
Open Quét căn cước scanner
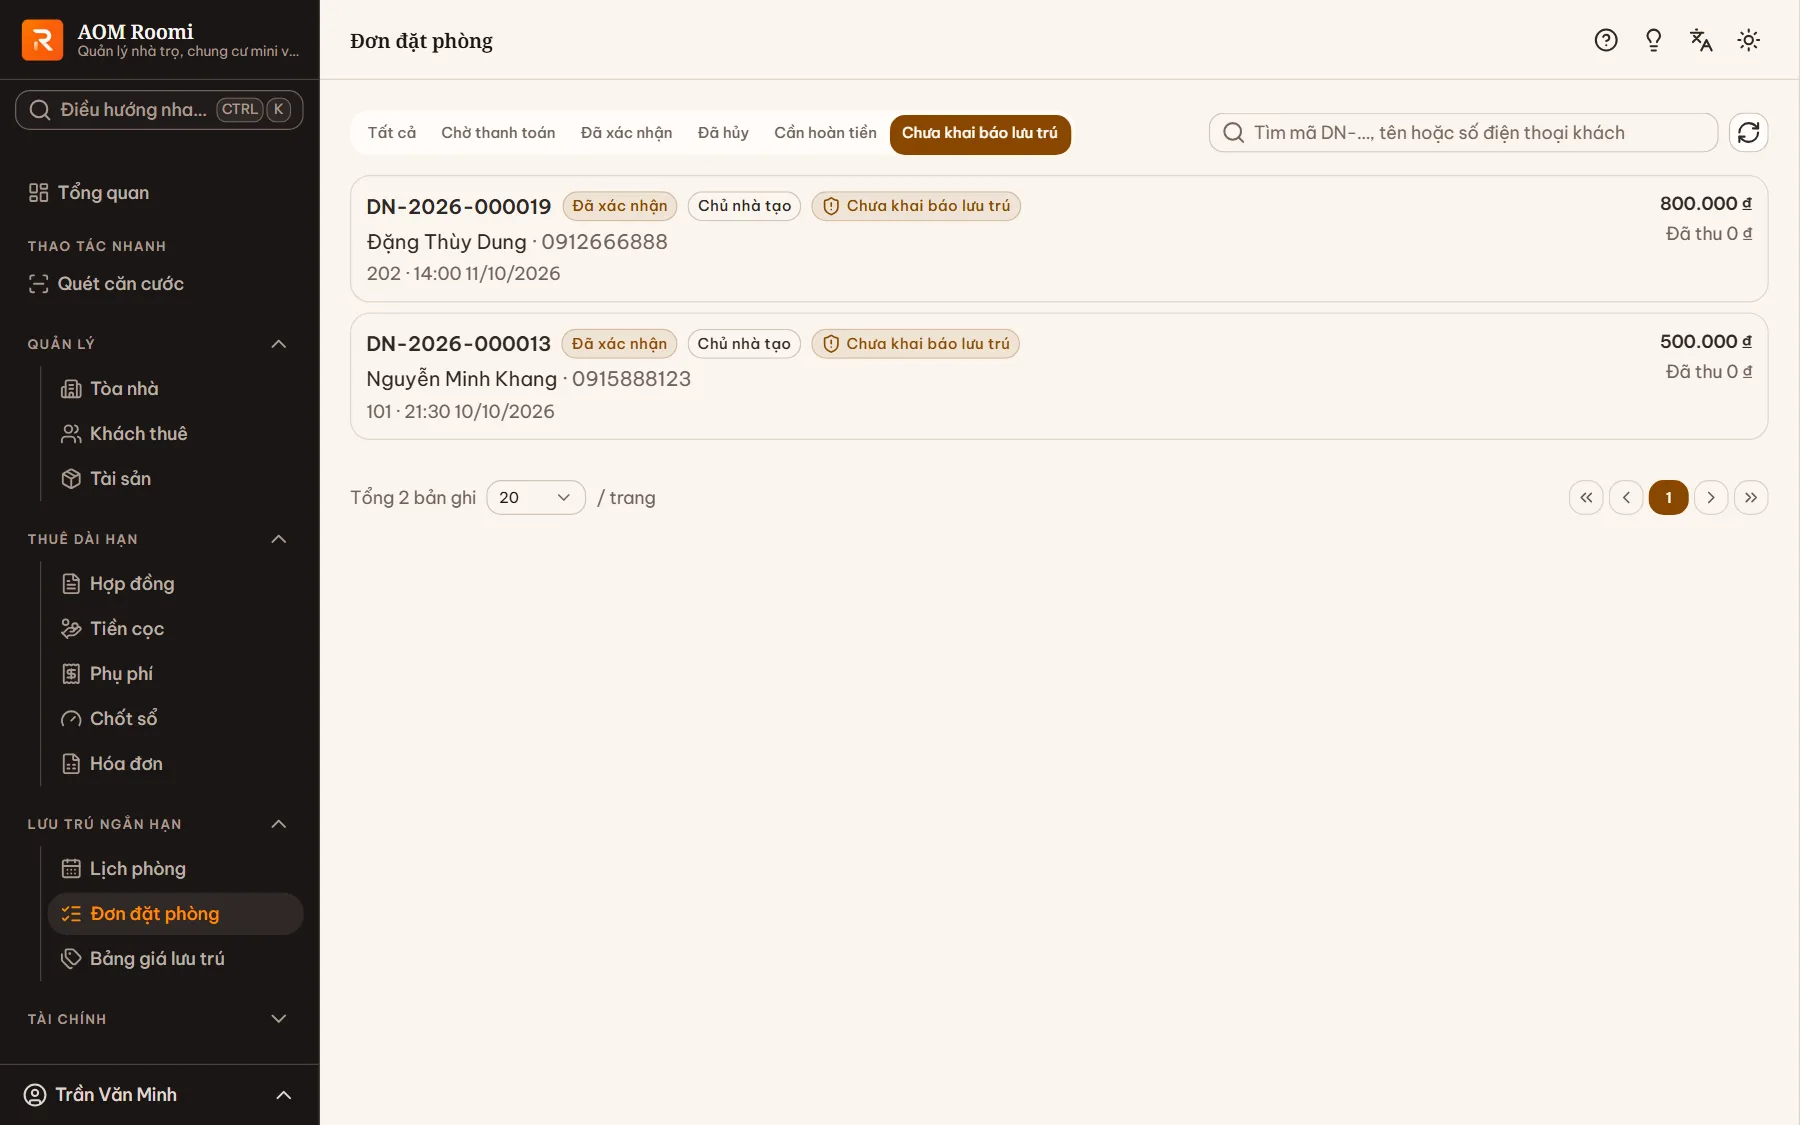coord(160,283)
